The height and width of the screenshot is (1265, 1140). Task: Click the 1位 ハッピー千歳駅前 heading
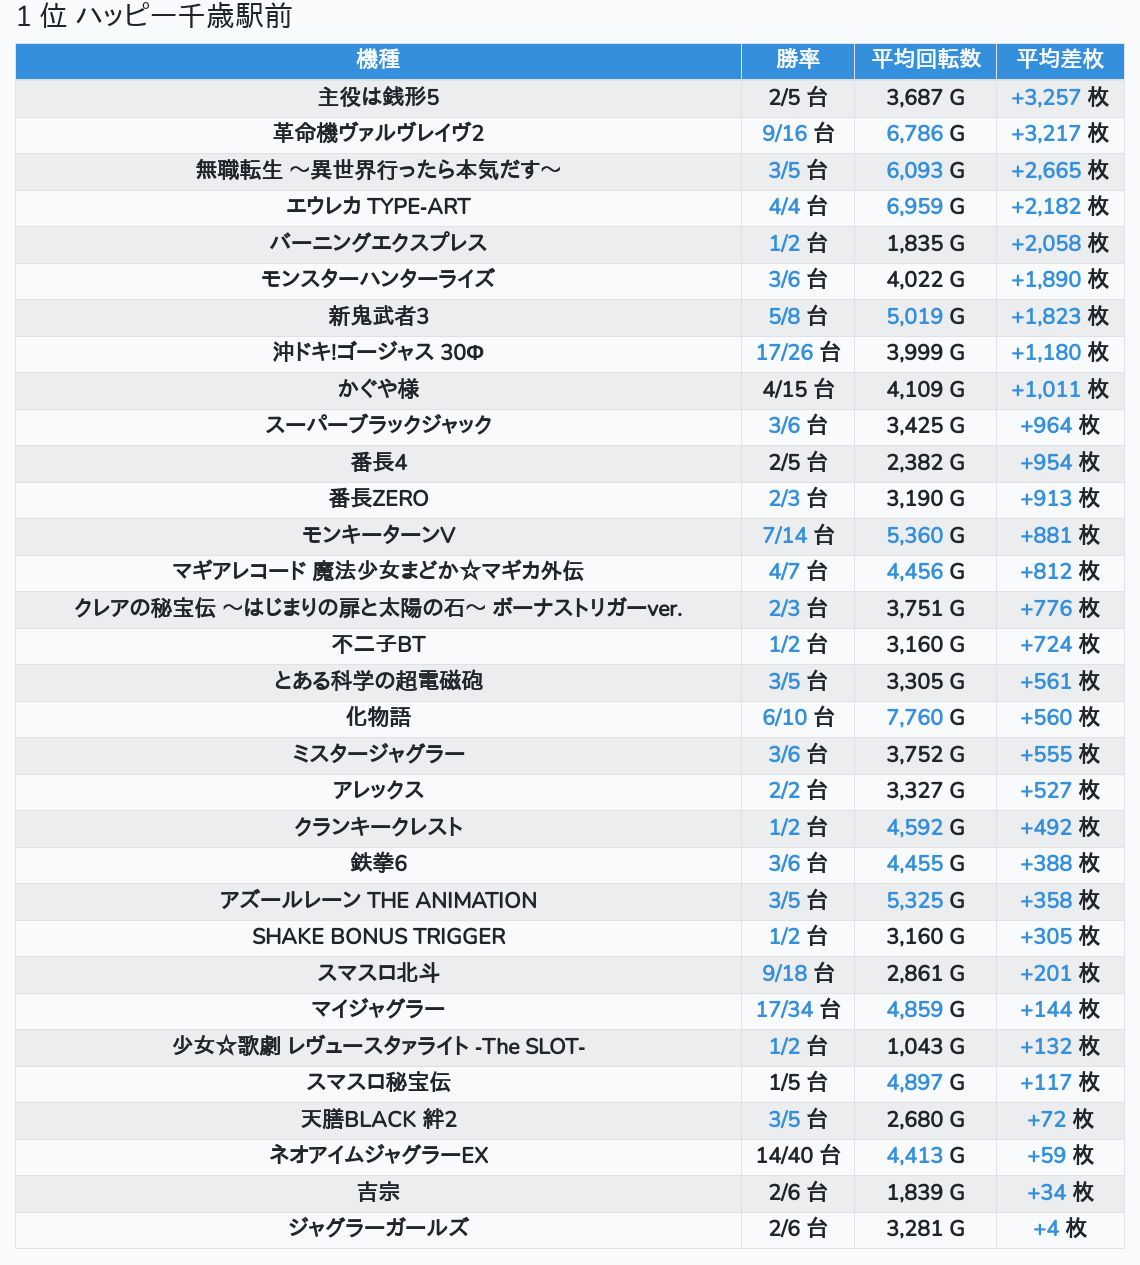point(154,17)
